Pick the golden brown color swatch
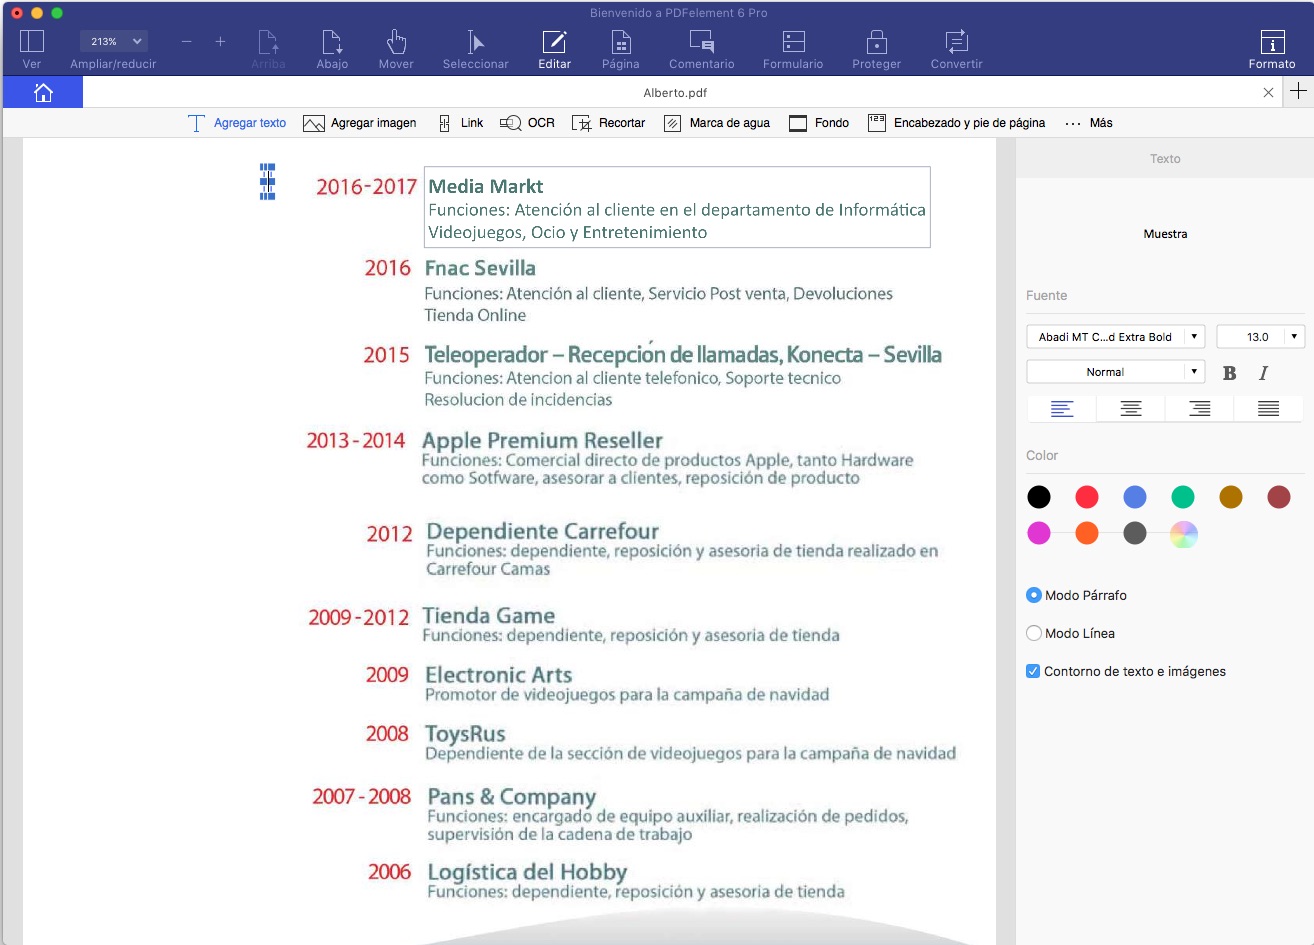This screenshot has width=1314, height=945. (1231, 497)
